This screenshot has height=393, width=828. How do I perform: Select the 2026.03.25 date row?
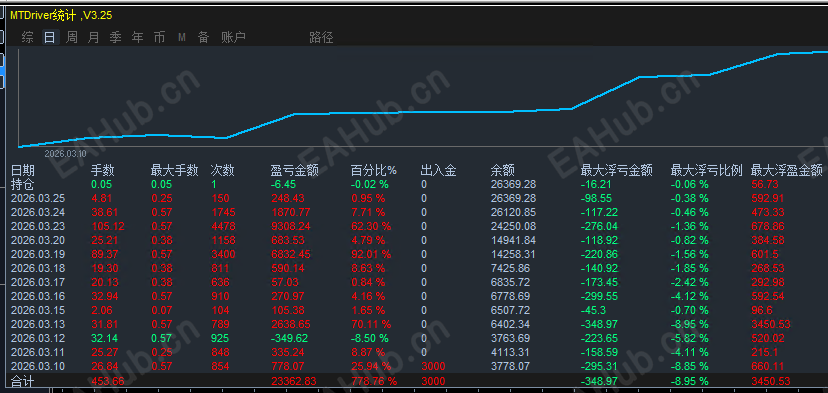[37, 199]
